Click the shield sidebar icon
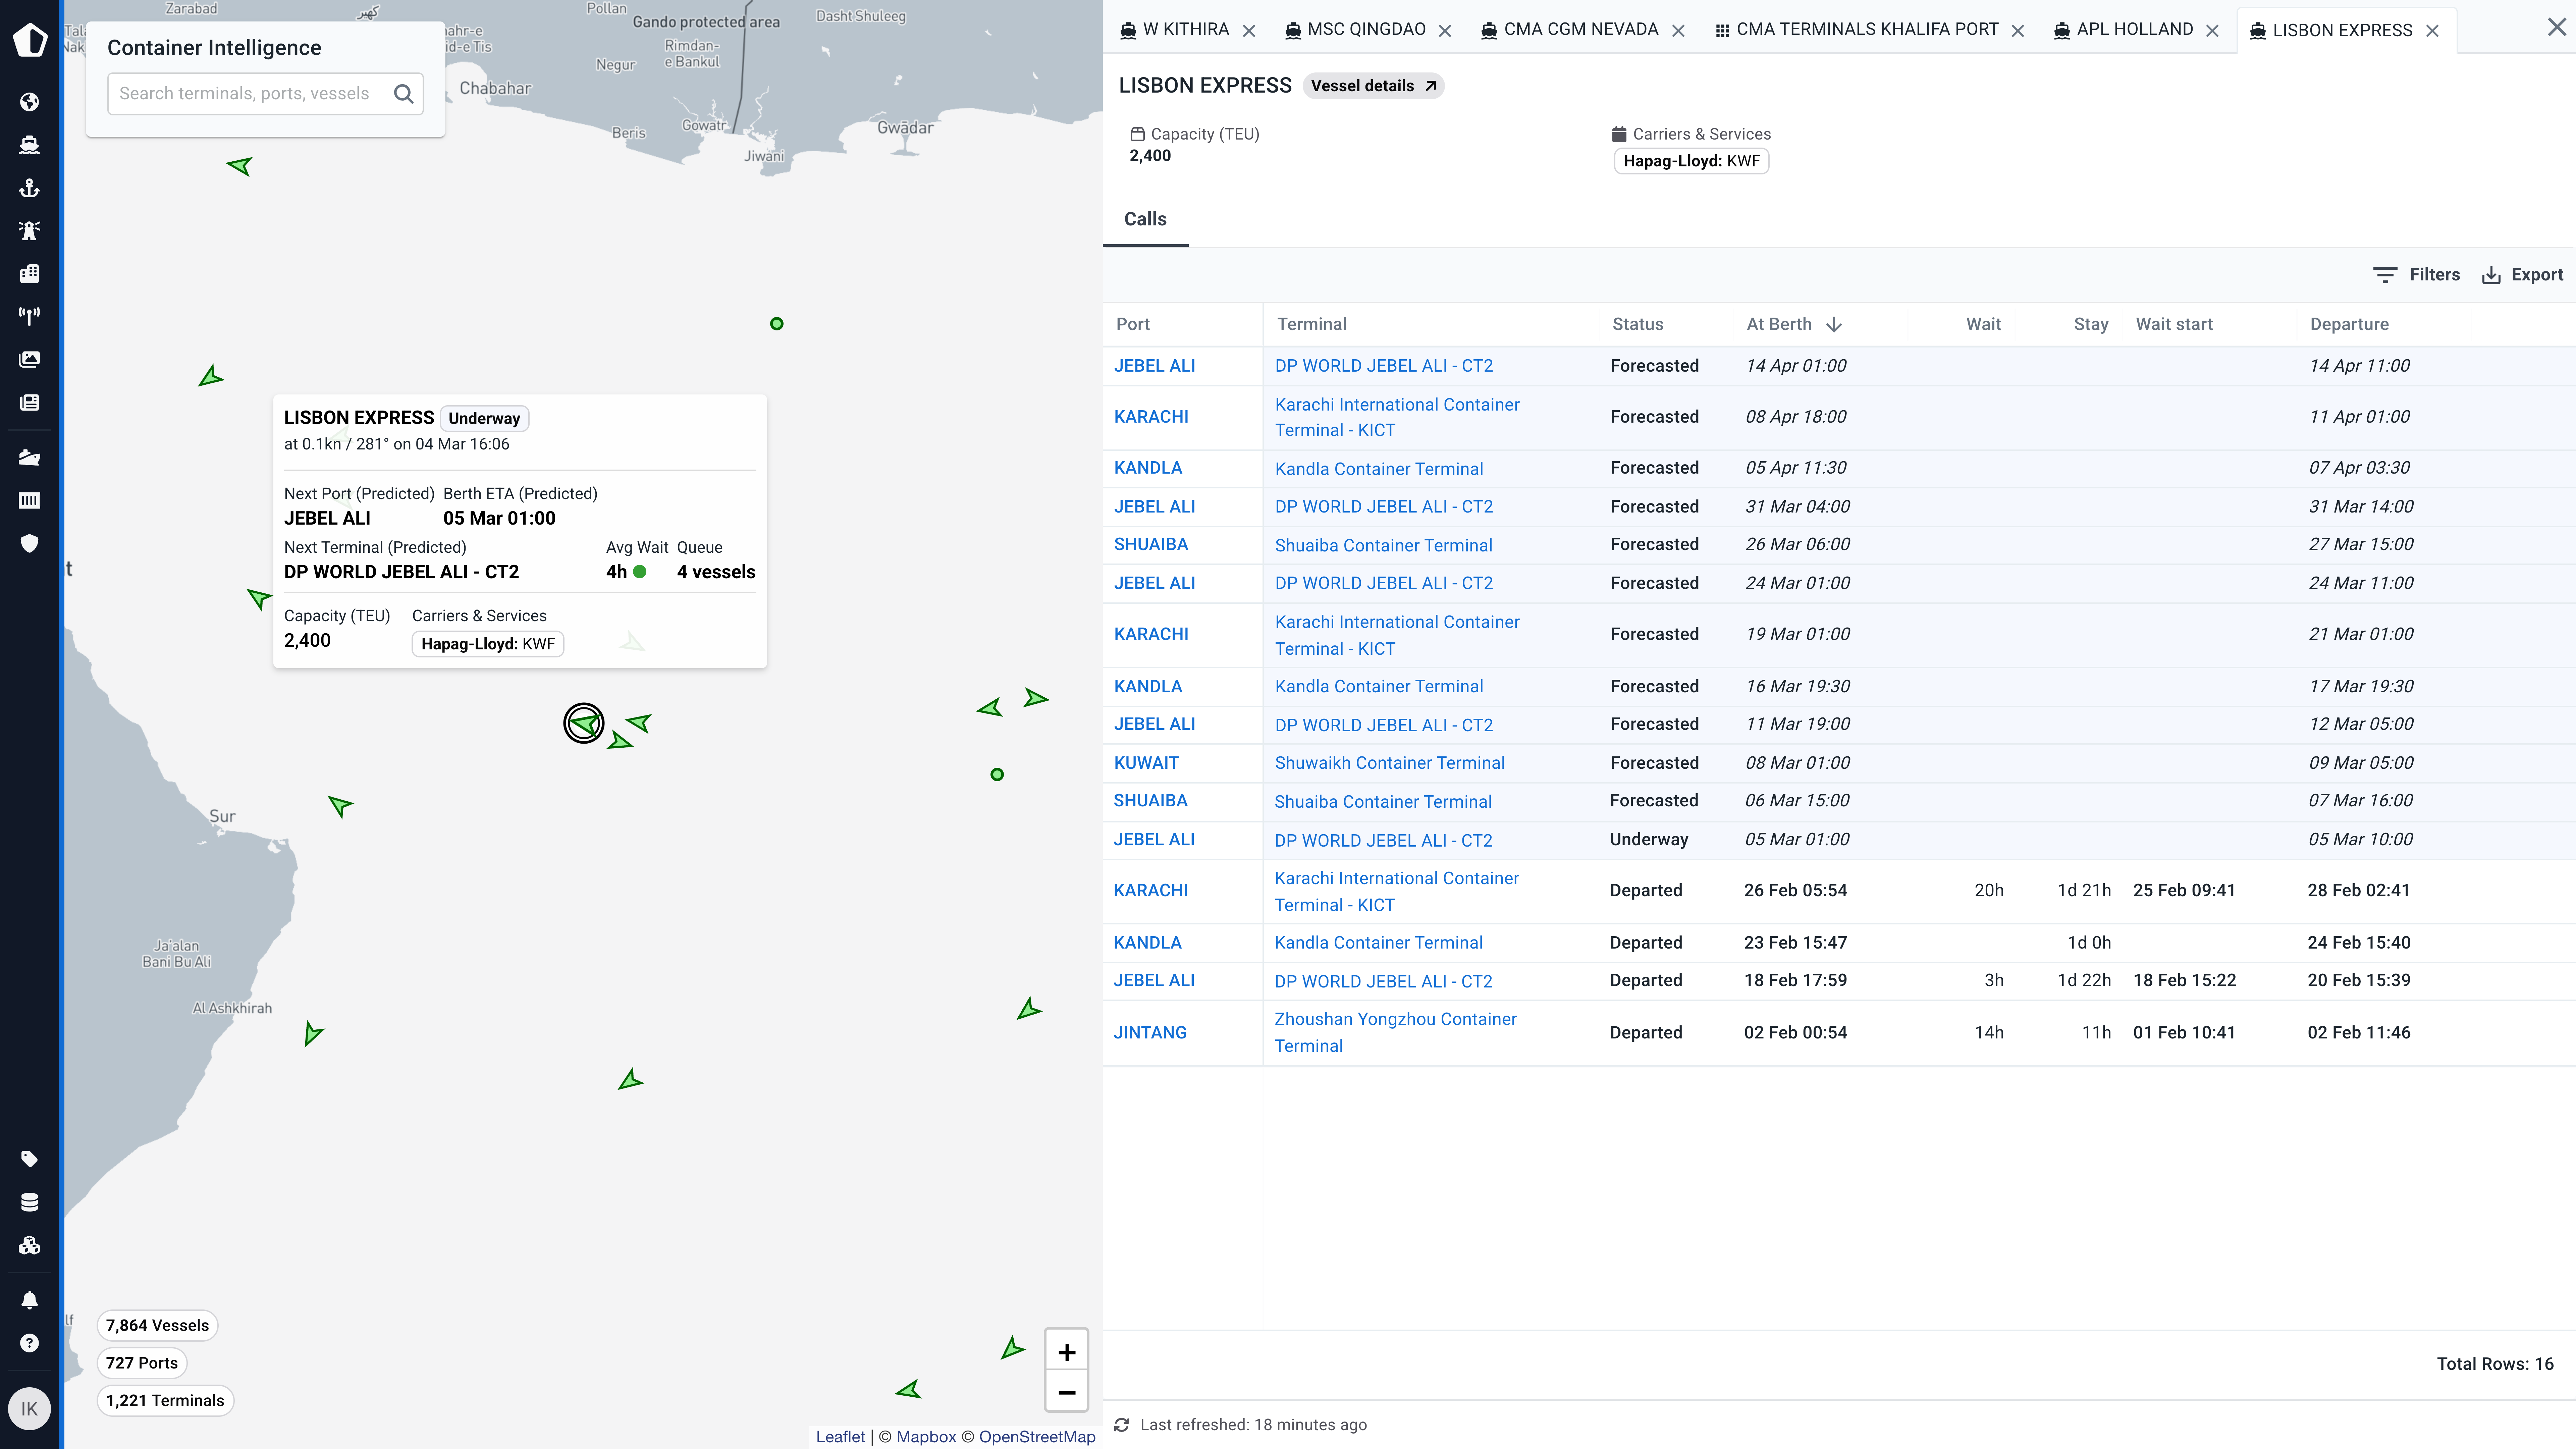The height and width of the screenshot is (1449, 2576). tap(29, 543)
